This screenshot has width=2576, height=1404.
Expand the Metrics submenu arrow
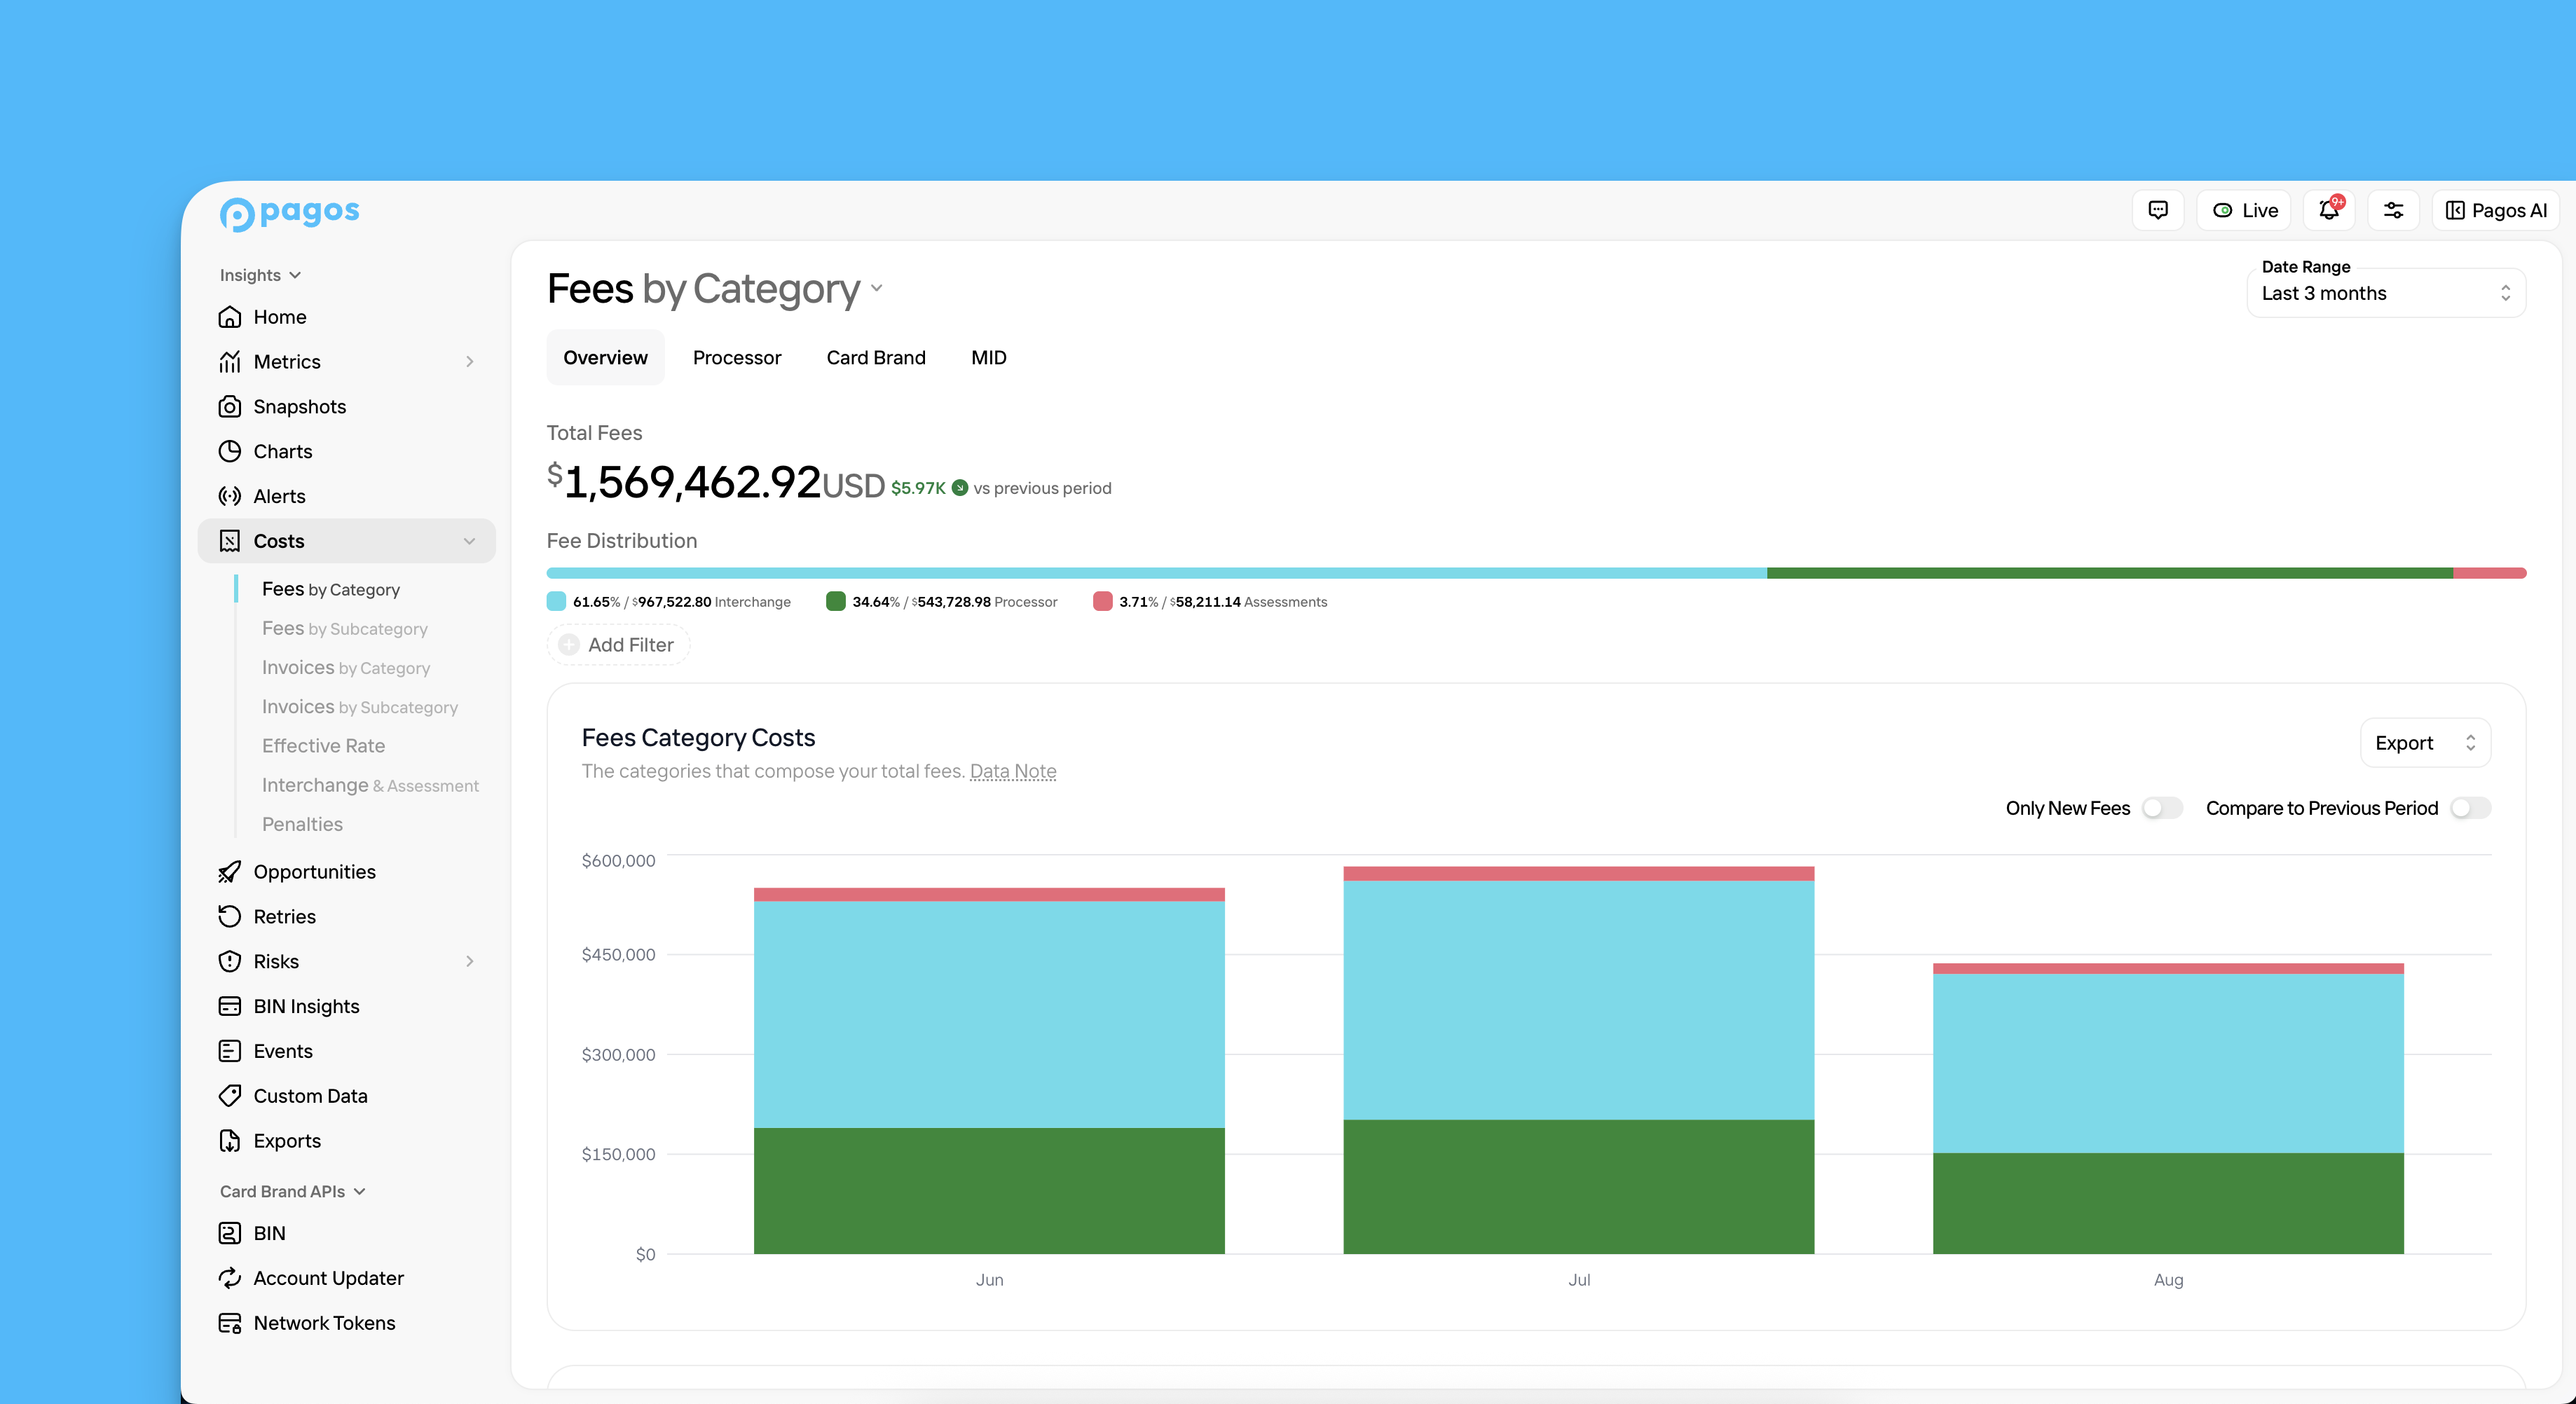coord(469,362)
